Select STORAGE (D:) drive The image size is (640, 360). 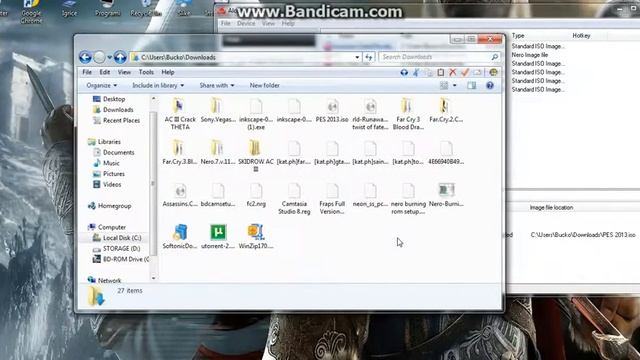pos(116,248)
